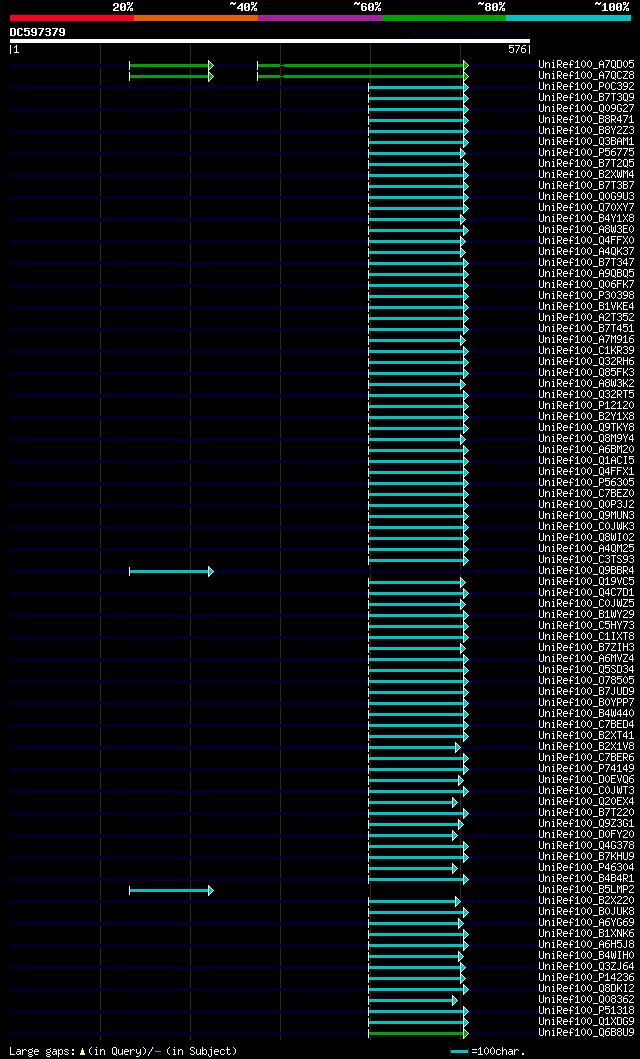Click hit label UniRef100_B7T347
The image size is (640, 1059).
click(586, 262)
